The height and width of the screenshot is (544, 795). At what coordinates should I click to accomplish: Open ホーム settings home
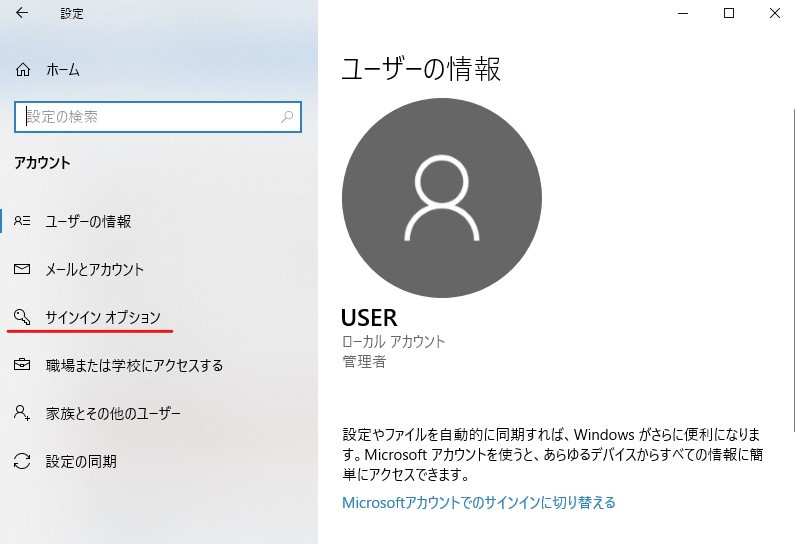click(63, 69)
